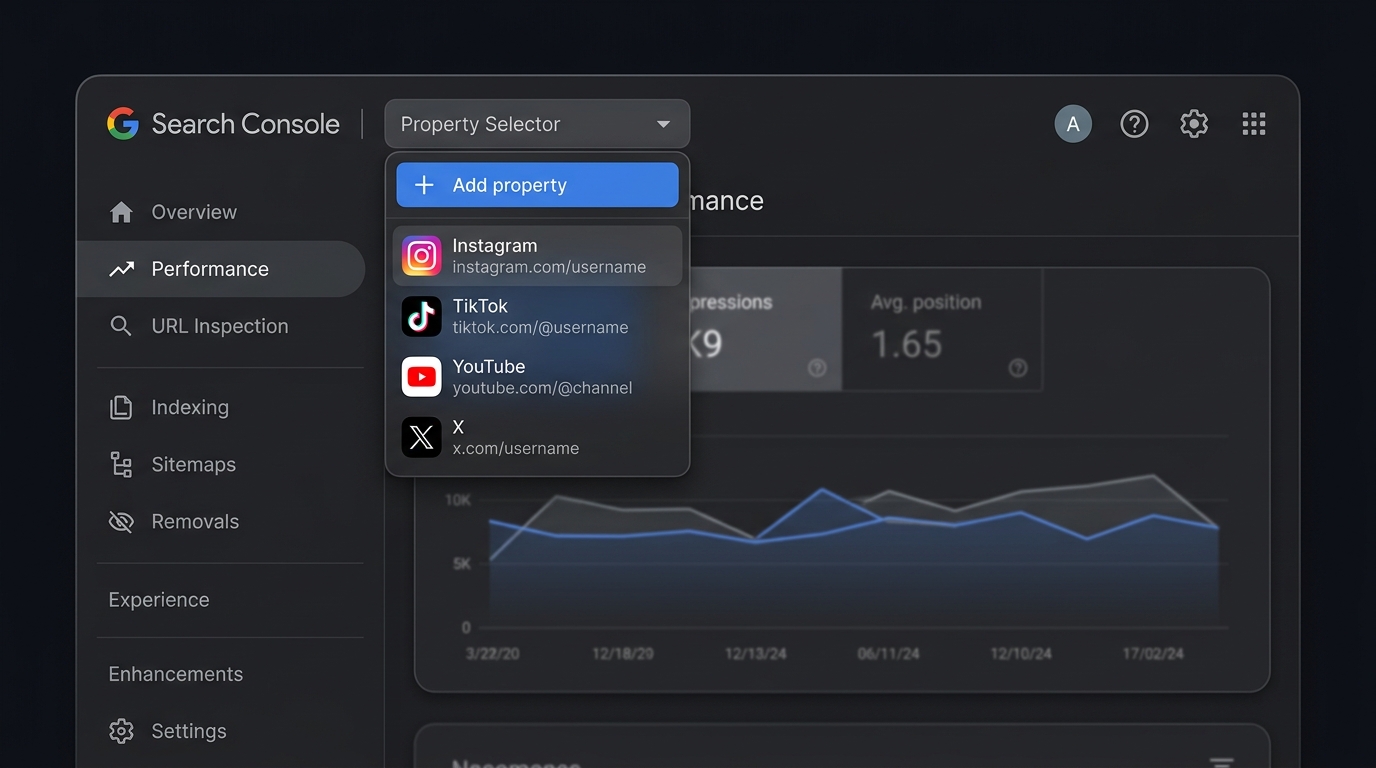
Task: Select the TikTok property
Action: click(x=537, y=316)
